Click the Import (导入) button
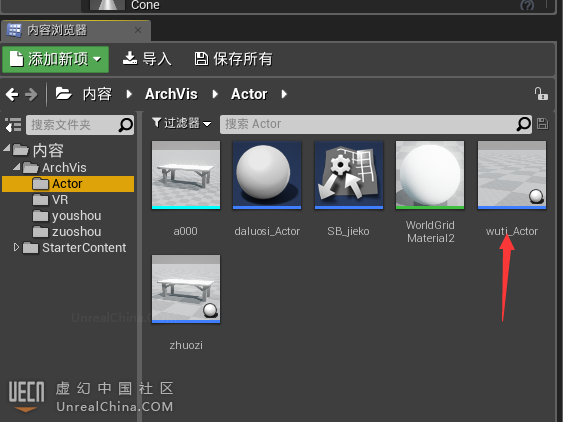 click(147, 59)
